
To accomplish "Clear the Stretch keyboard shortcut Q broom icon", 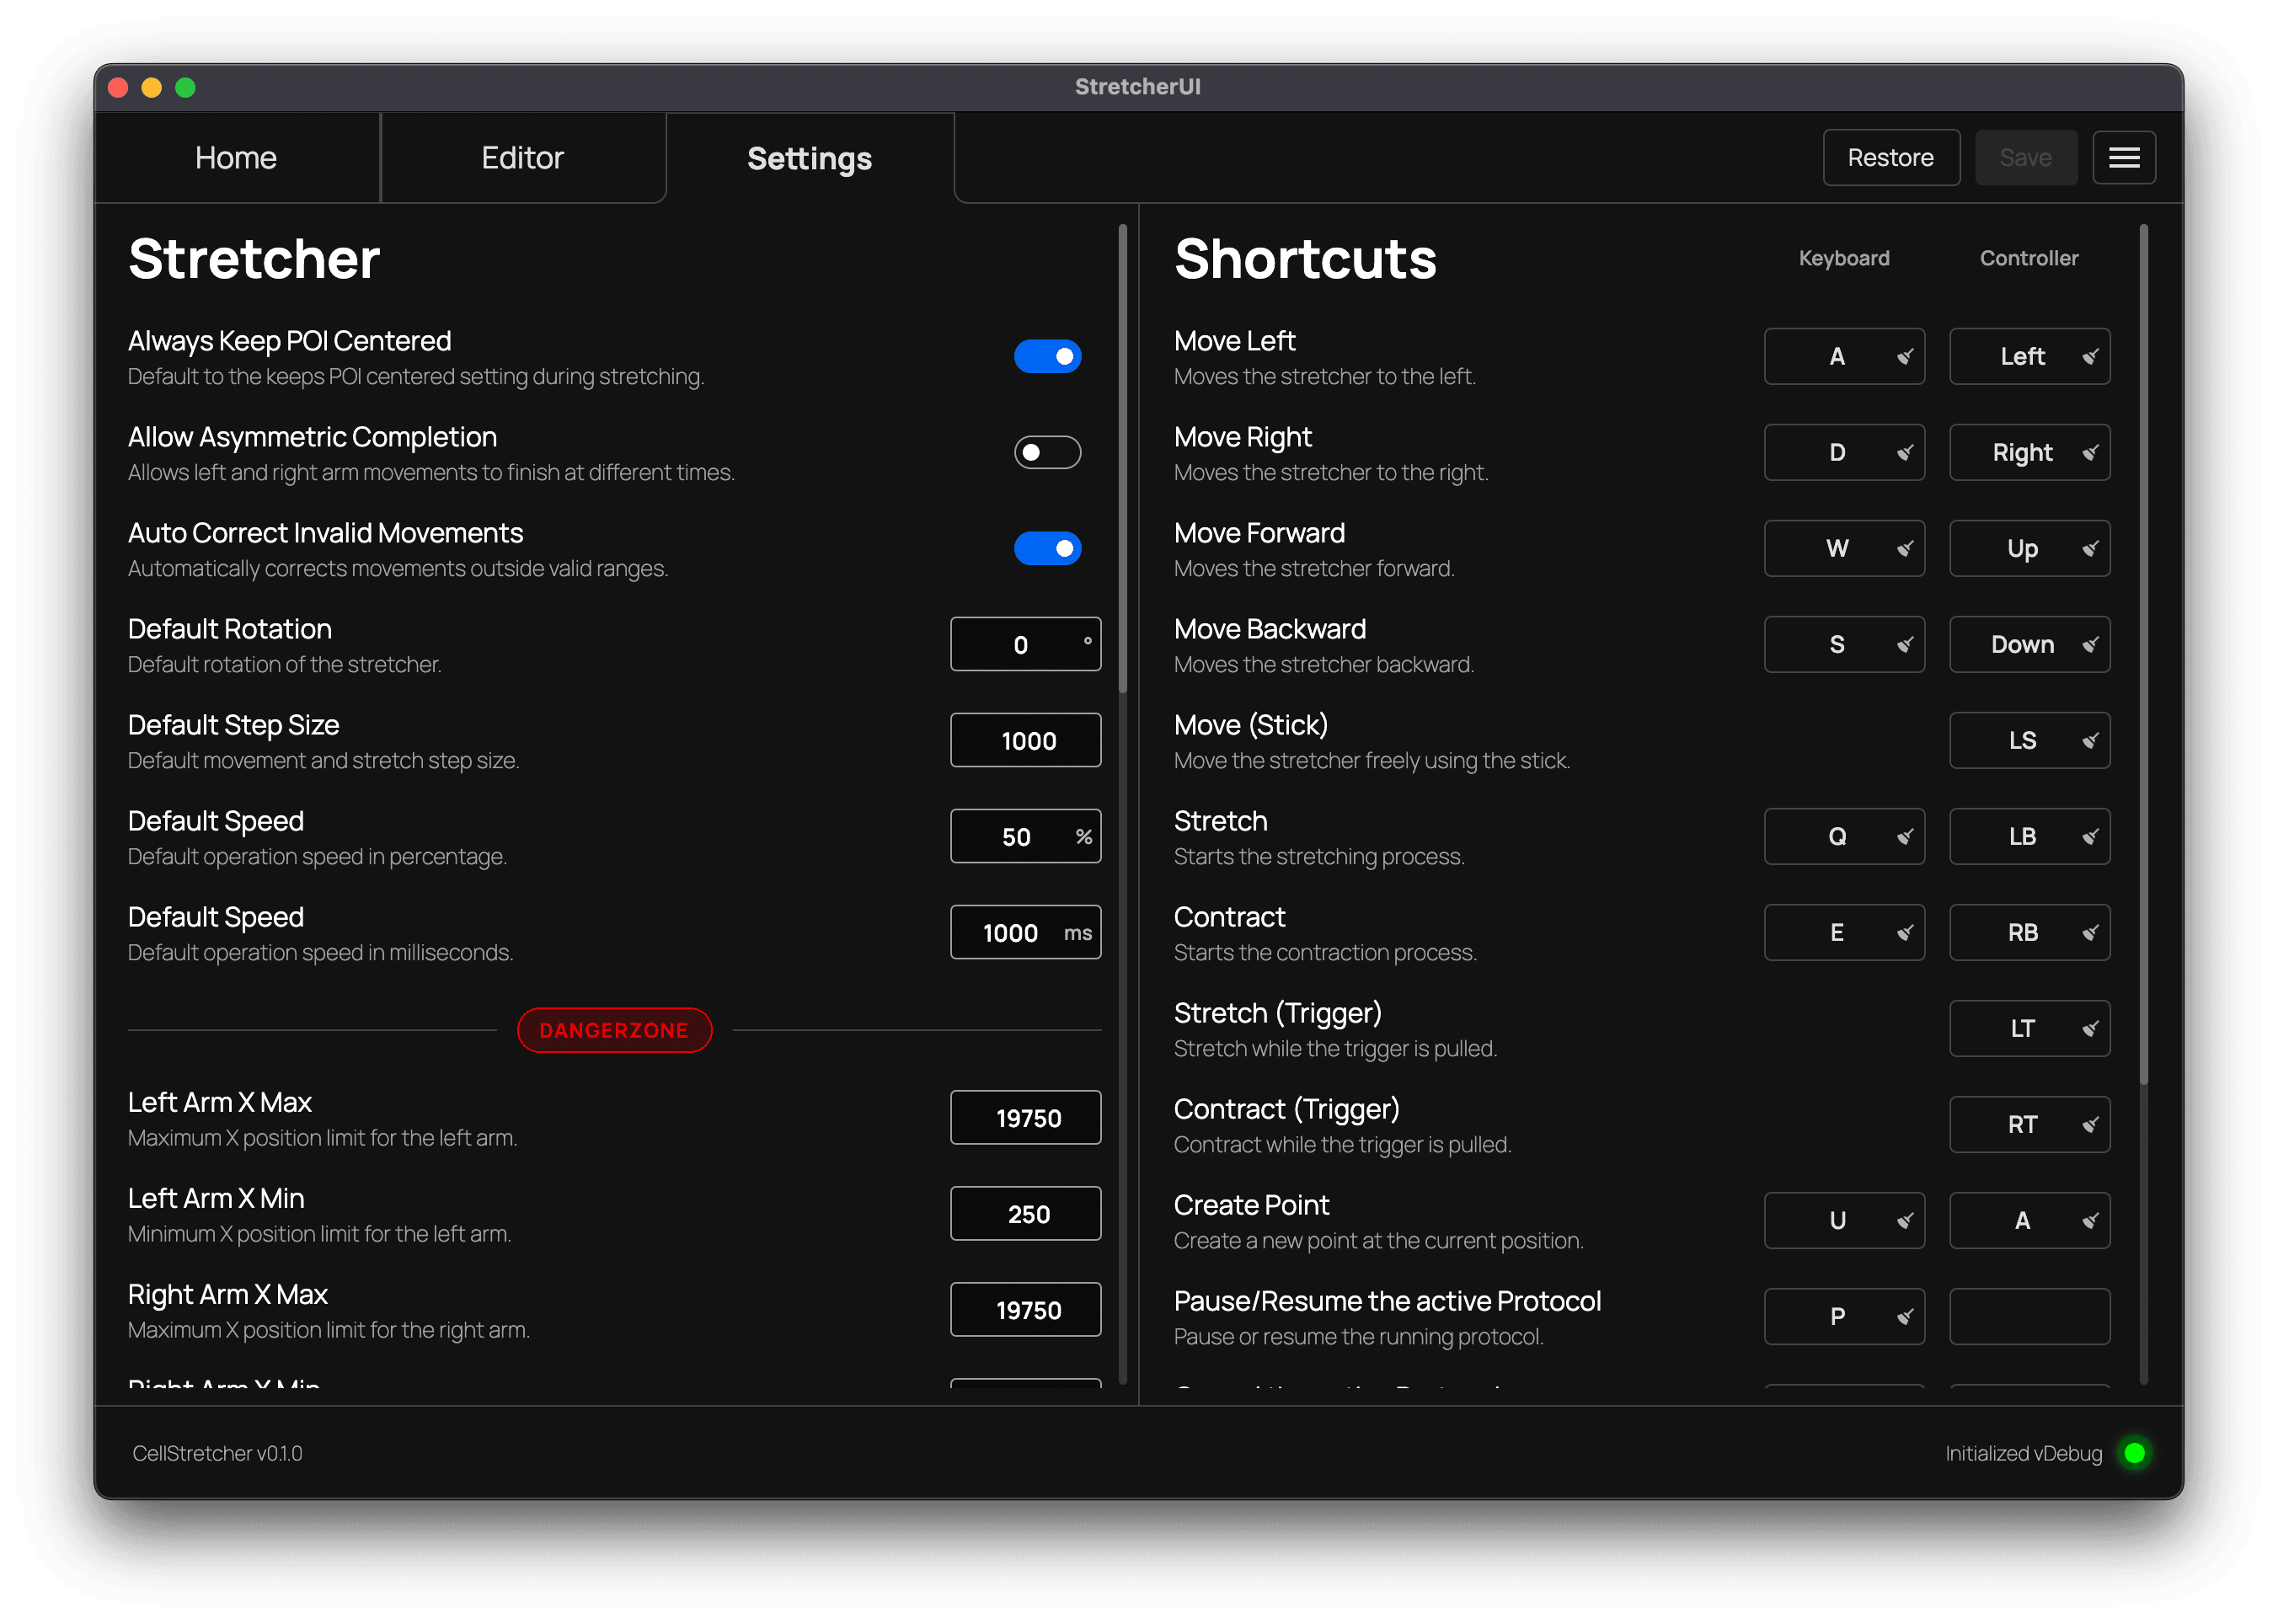I will click(x=1904, y=837).
